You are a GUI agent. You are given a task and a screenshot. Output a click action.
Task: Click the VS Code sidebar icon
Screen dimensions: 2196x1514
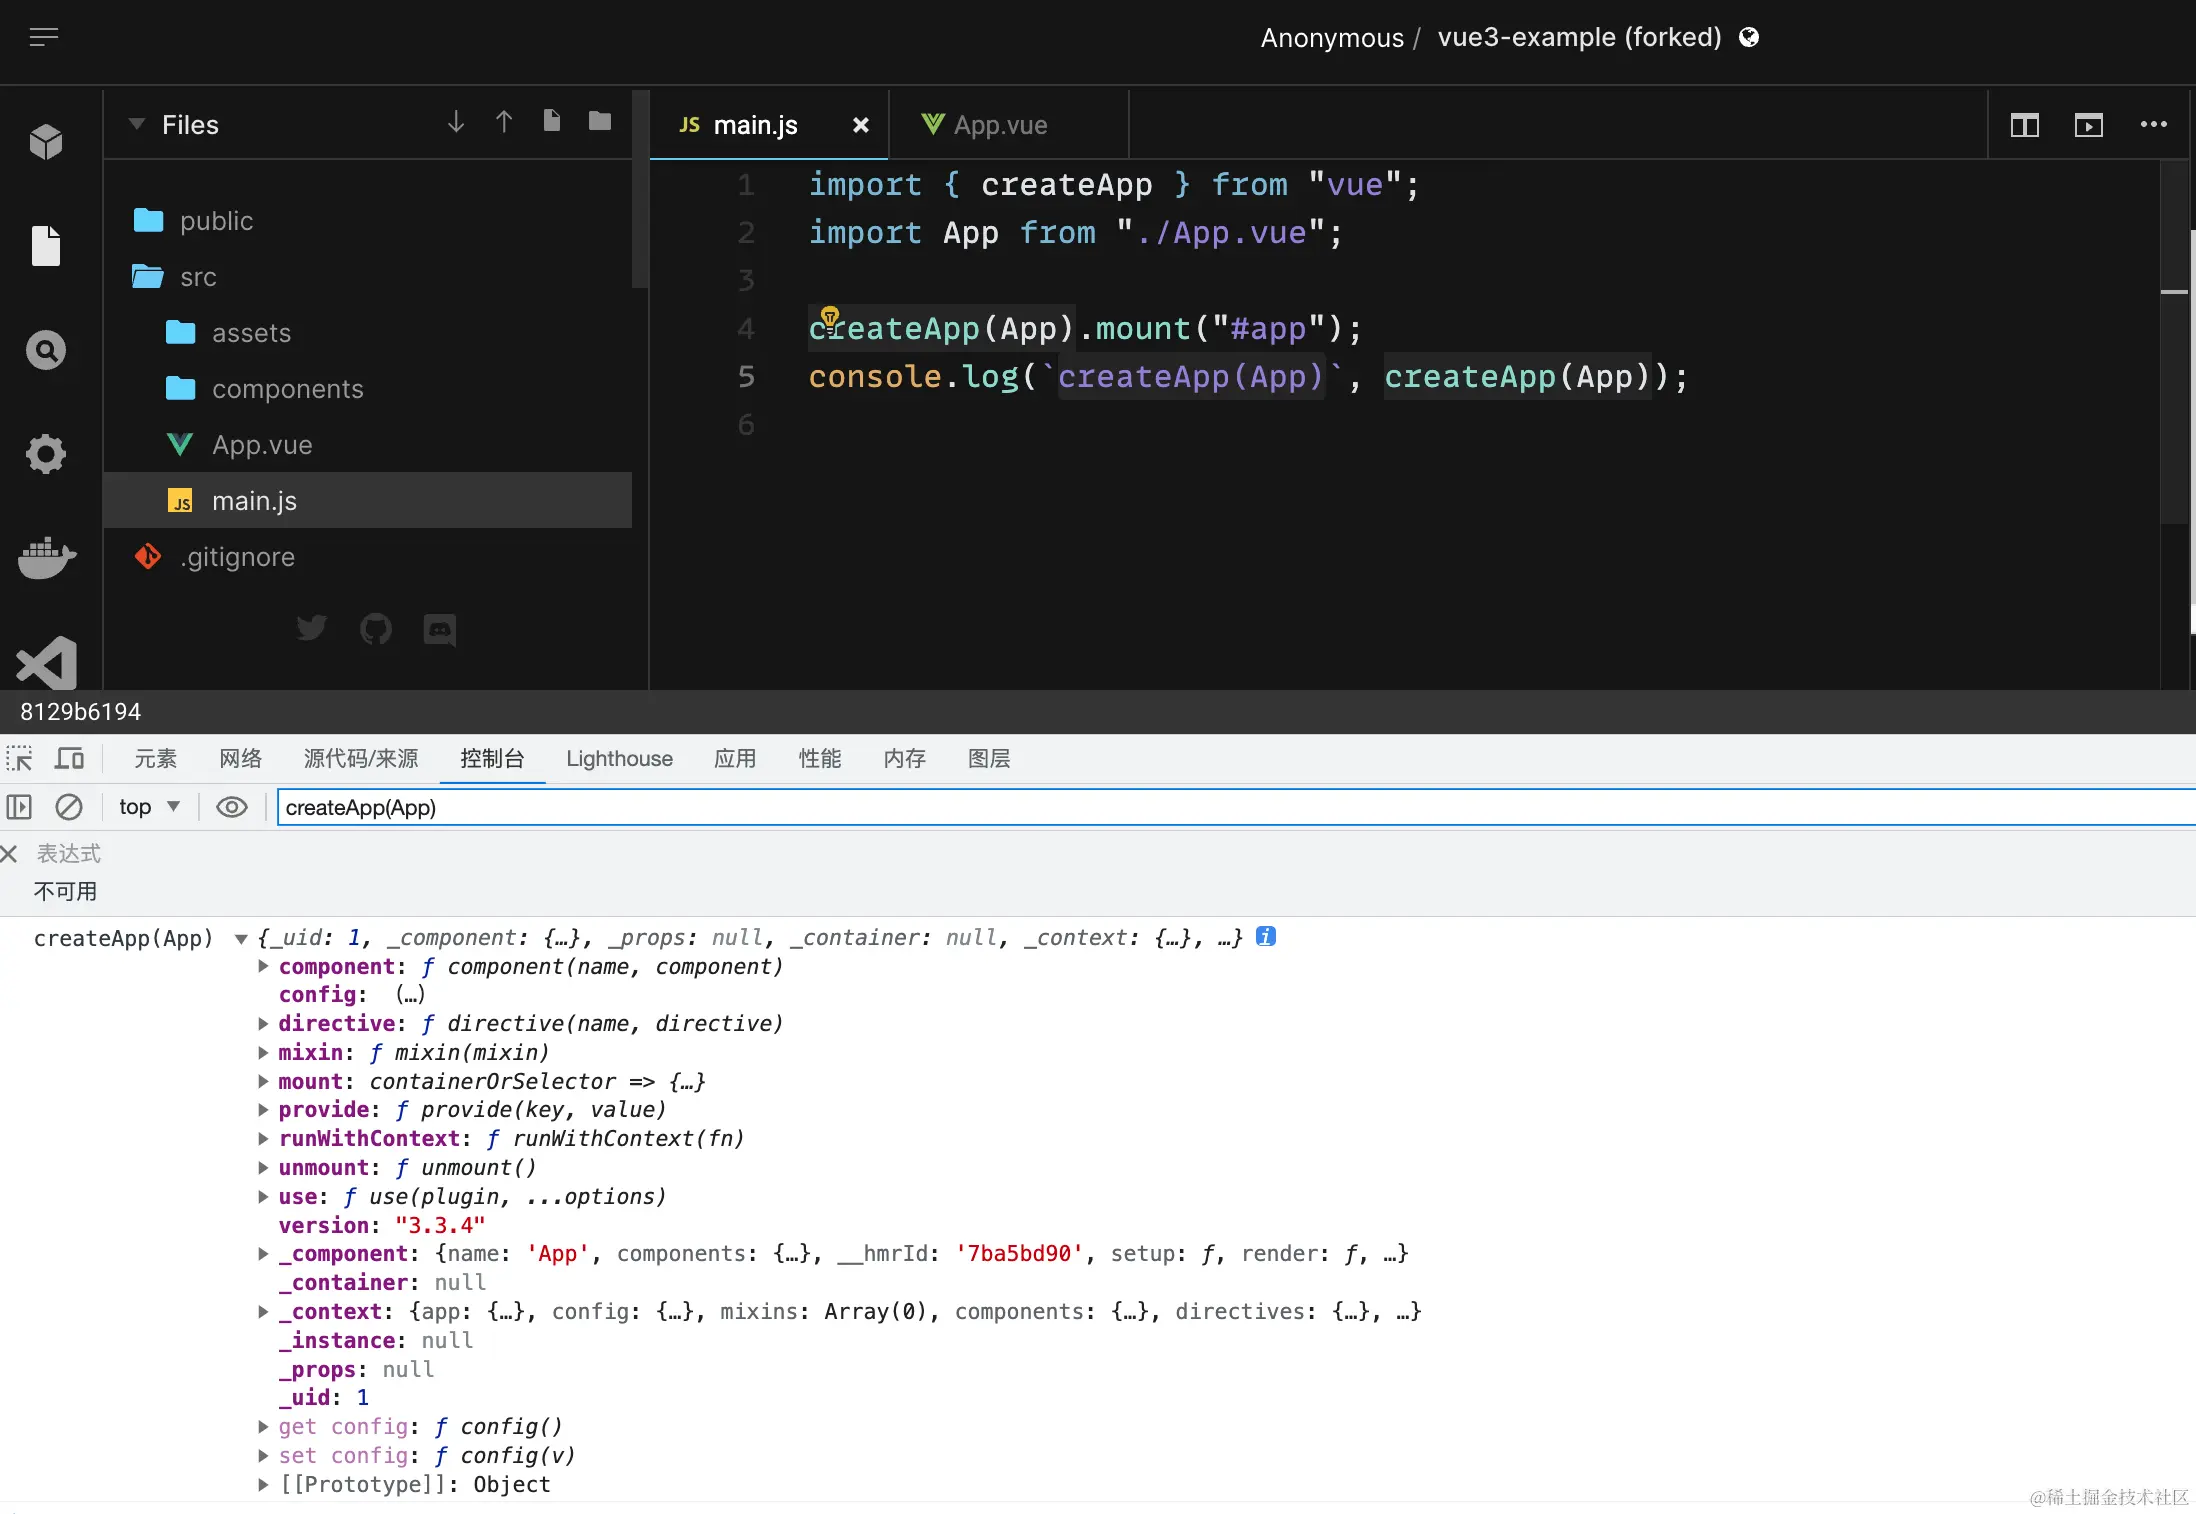[x=46, y=662]
